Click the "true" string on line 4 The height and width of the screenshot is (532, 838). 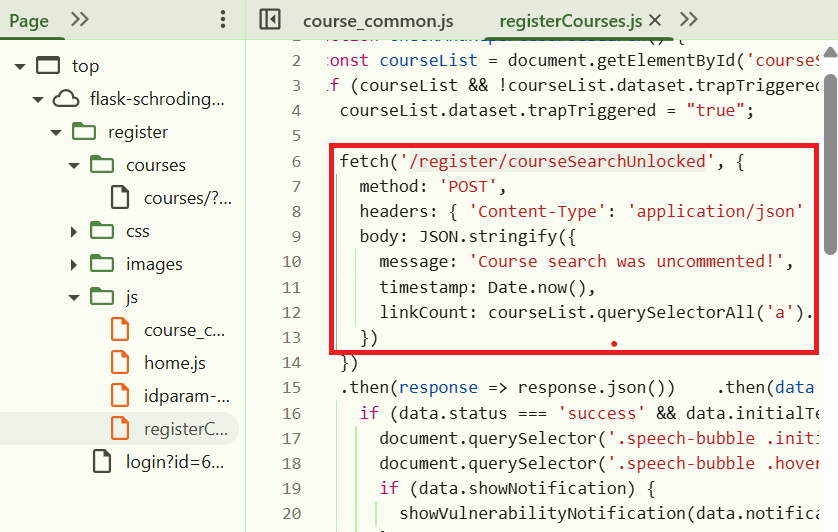[715, 111]
